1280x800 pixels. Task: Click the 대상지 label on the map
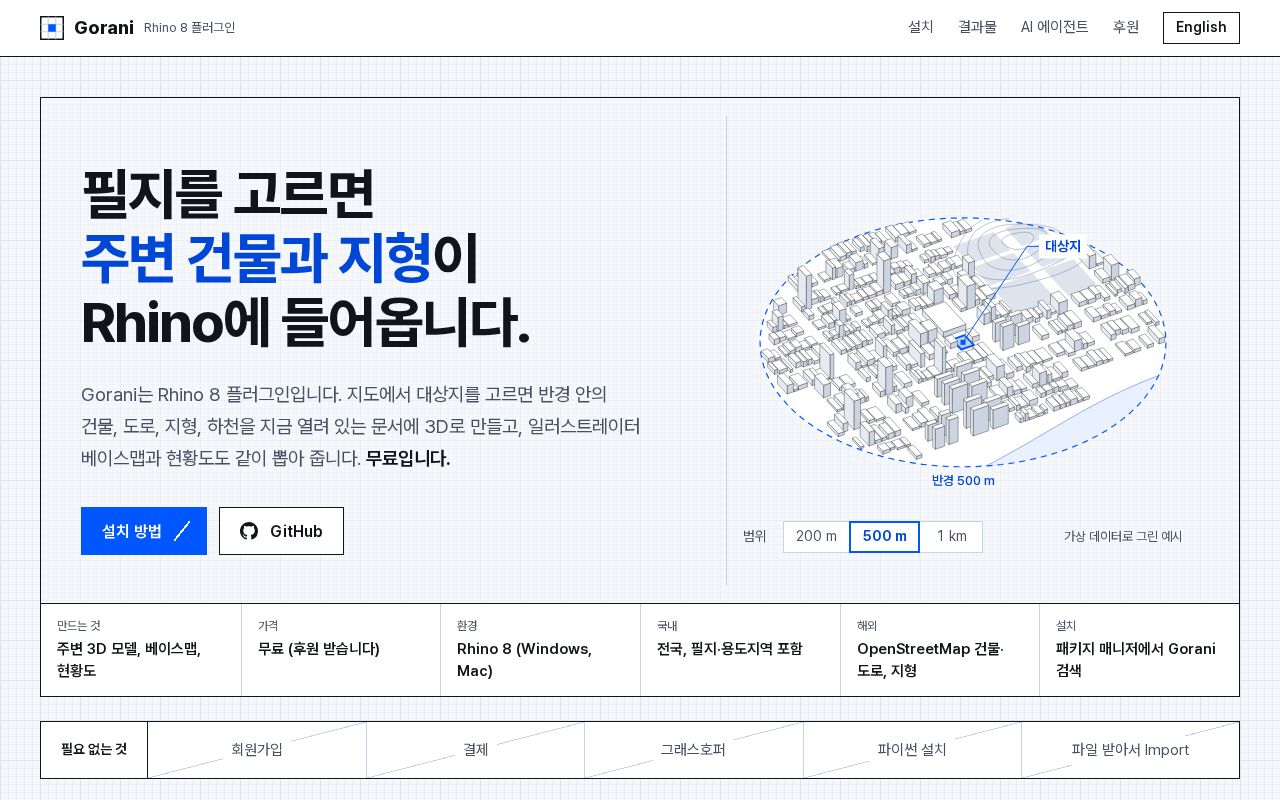(1063, 246)
